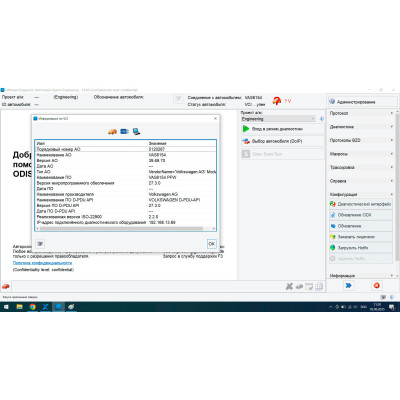Click the status bar info icon at bottom right
This screenshot has height=400, width=400.
coord(392,297)
